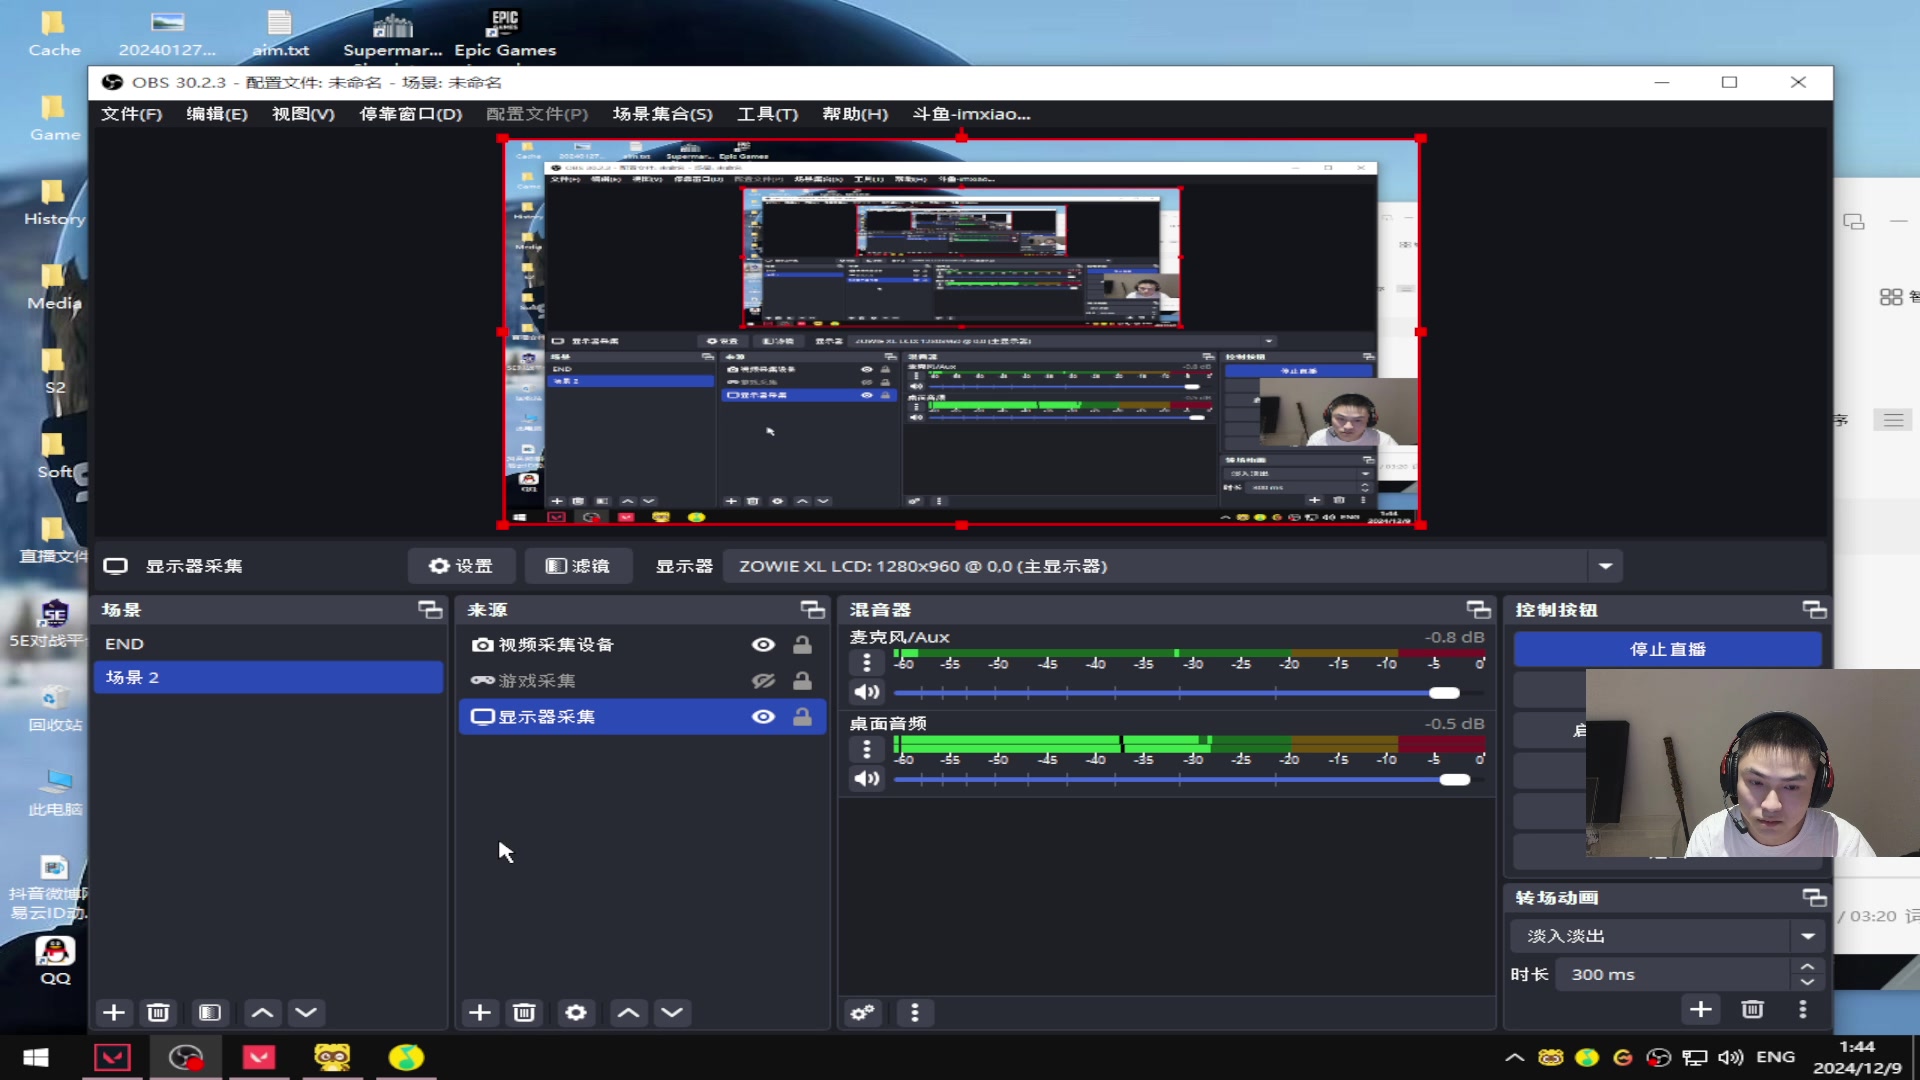
Task: Click trash icon in Sources panel
Action: (524, 1012)
